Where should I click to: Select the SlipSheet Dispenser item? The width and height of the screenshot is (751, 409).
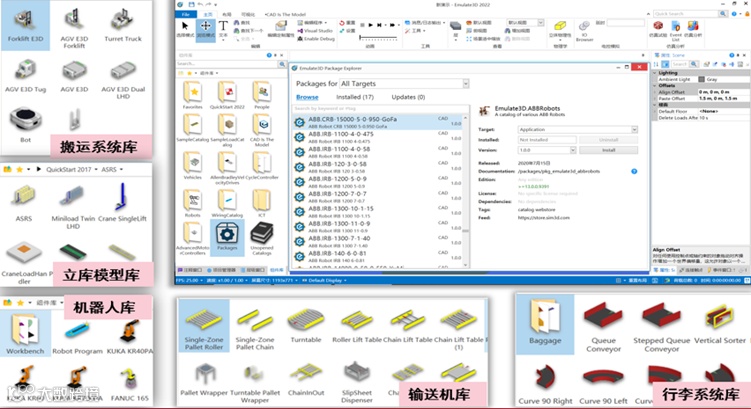357,382
